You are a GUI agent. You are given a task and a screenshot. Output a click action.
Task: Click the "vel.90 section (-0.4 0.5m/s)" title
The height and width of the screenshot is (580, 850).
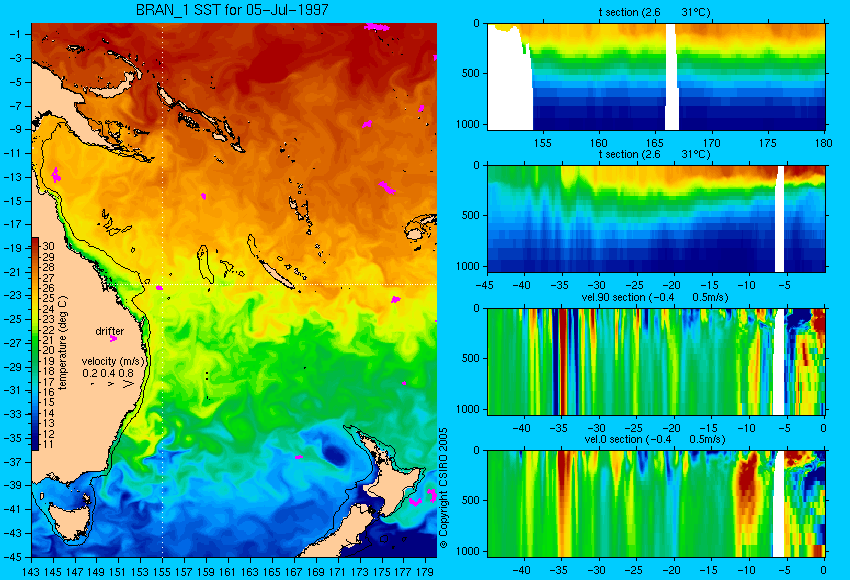pyautogui.click(x=655, y=297)
